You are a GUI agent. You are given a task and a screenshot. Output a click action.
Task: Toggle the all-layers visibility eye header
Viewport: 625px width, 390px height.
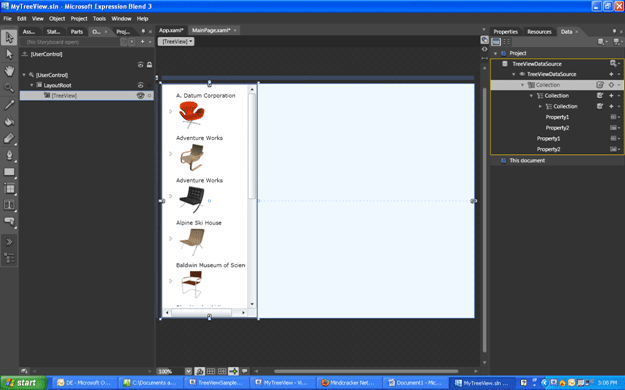(140, 65)
